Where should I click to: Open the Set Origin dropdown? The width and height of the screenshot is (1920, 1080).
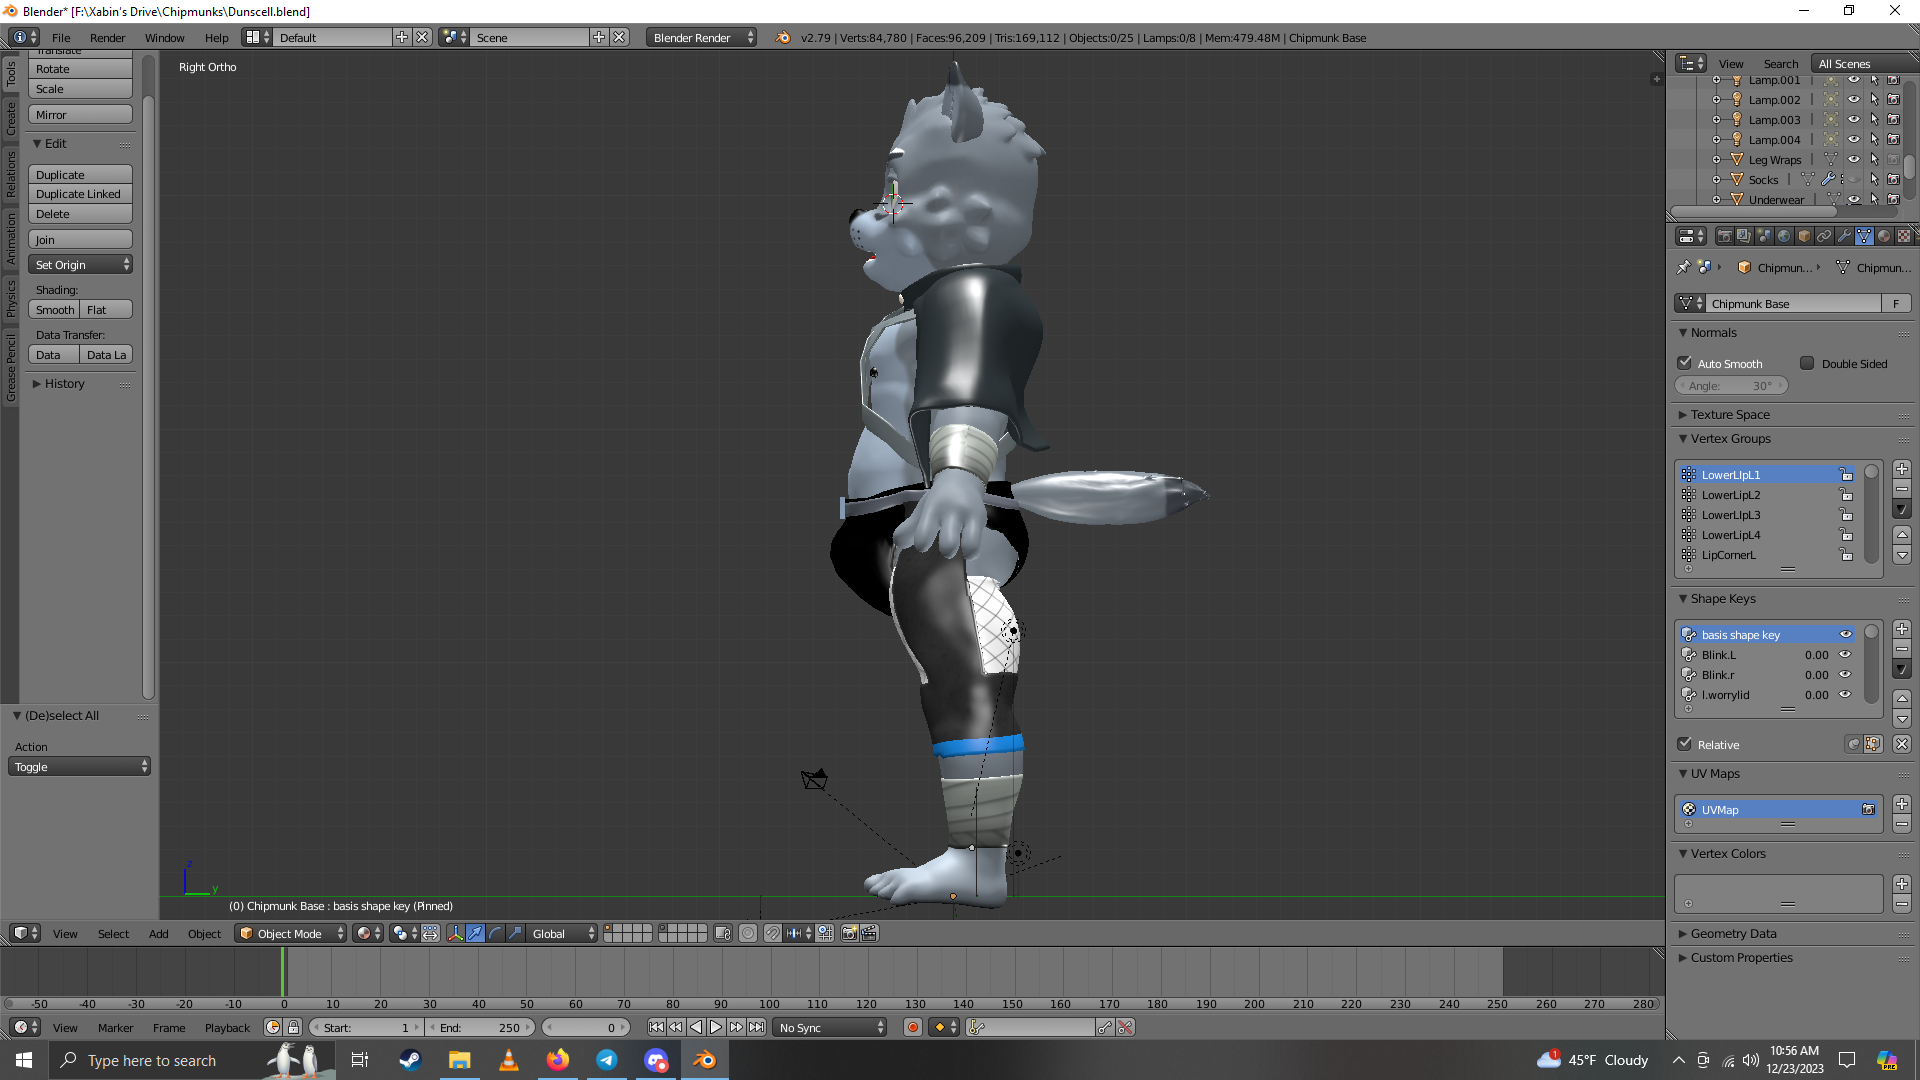(81, 264)
